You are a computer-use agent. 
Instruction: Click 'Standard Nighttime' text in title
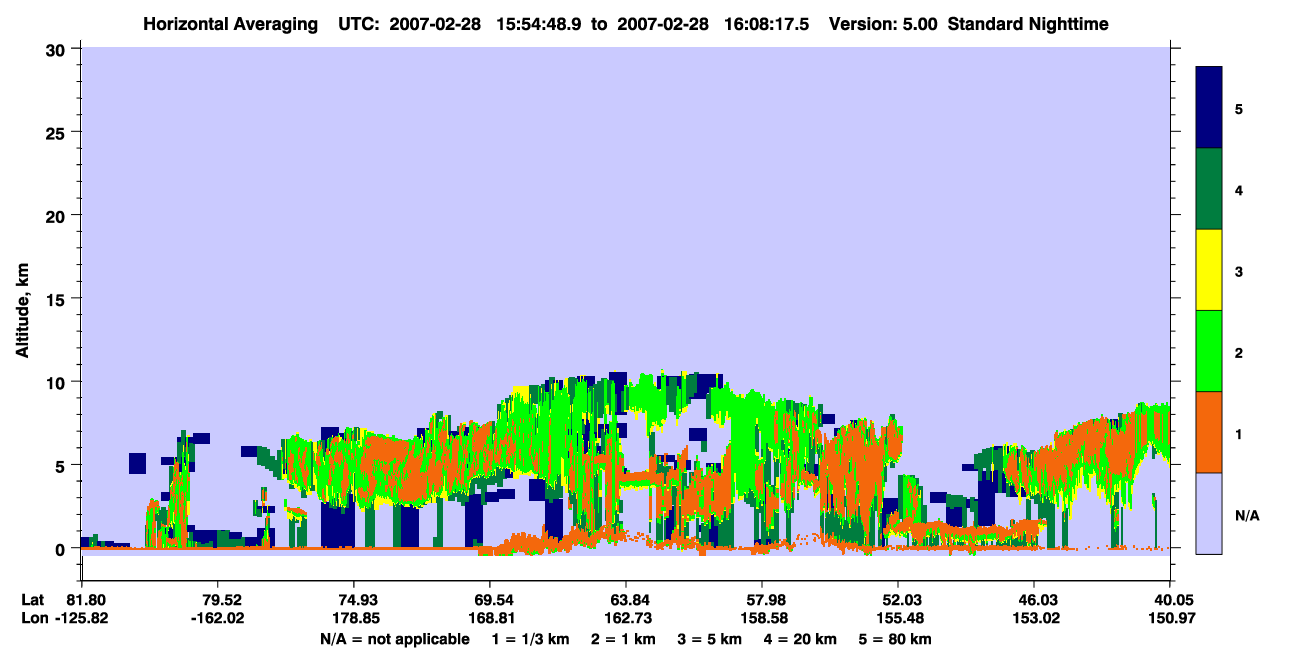1028,23
